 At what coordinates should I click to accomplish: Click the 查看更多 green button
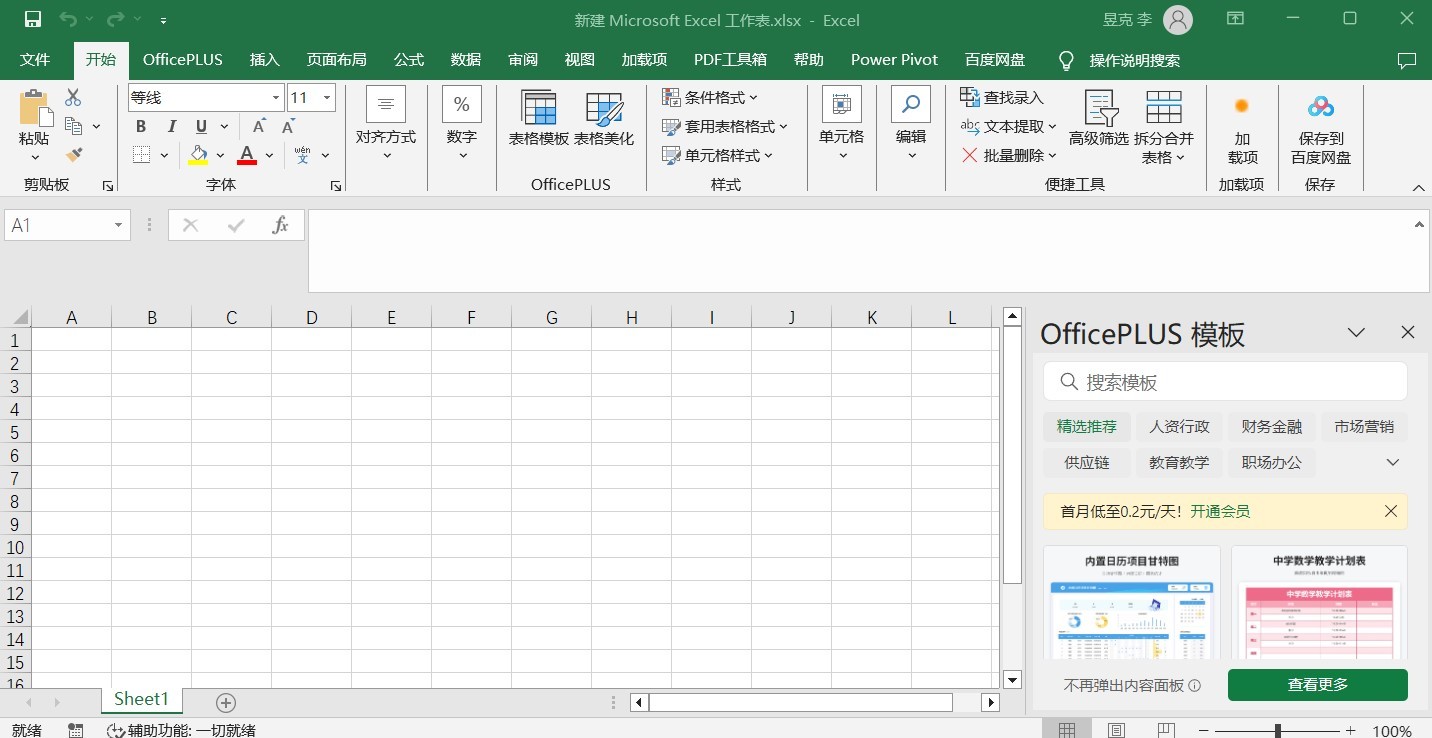click(1317, 685)
